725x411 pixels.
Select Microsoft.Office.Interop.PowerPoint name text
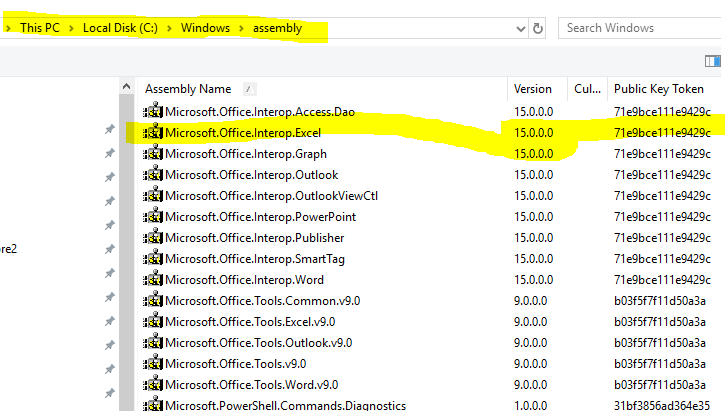click(260, 217)
